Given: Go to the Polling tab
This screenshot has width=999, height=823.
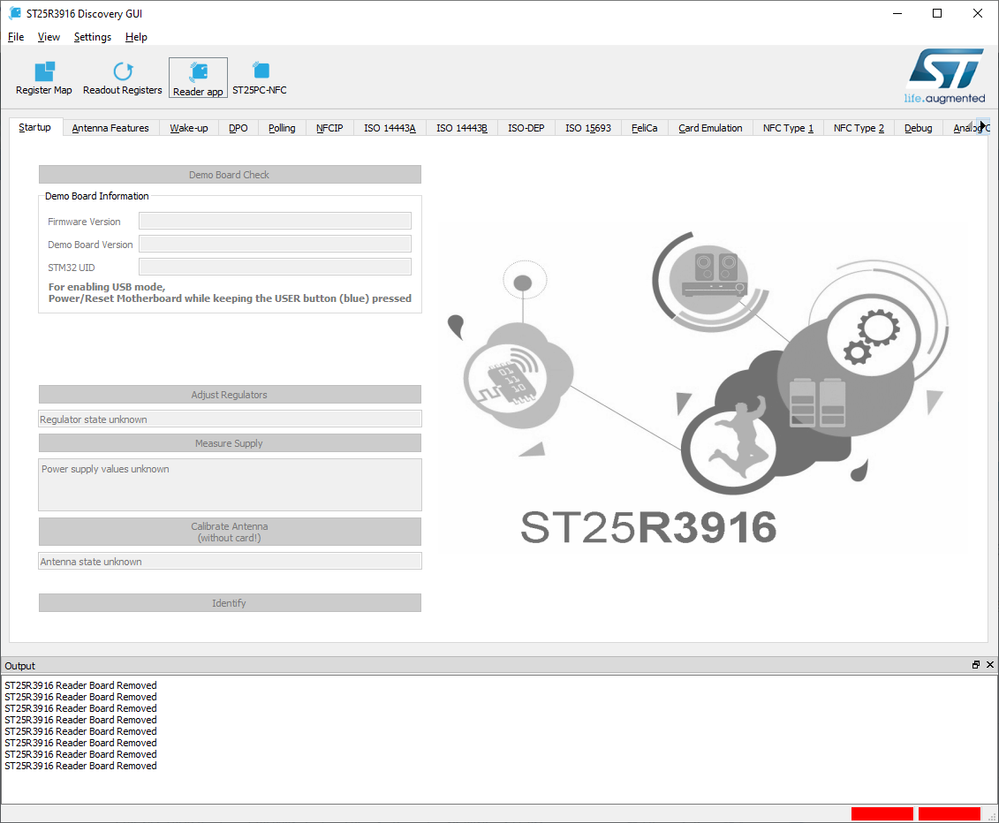Looking at the screenshot, I should pyautogui.click(x=282, y=128).
